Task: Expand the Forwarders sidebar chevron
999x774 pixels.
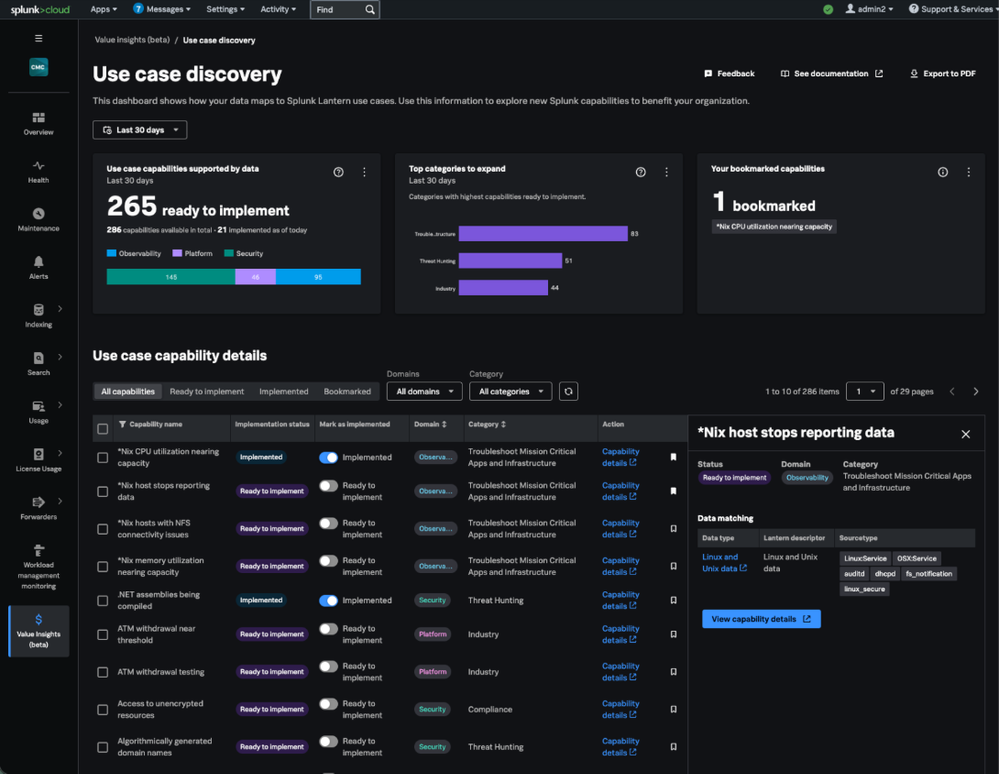Action: click(60, 501)
